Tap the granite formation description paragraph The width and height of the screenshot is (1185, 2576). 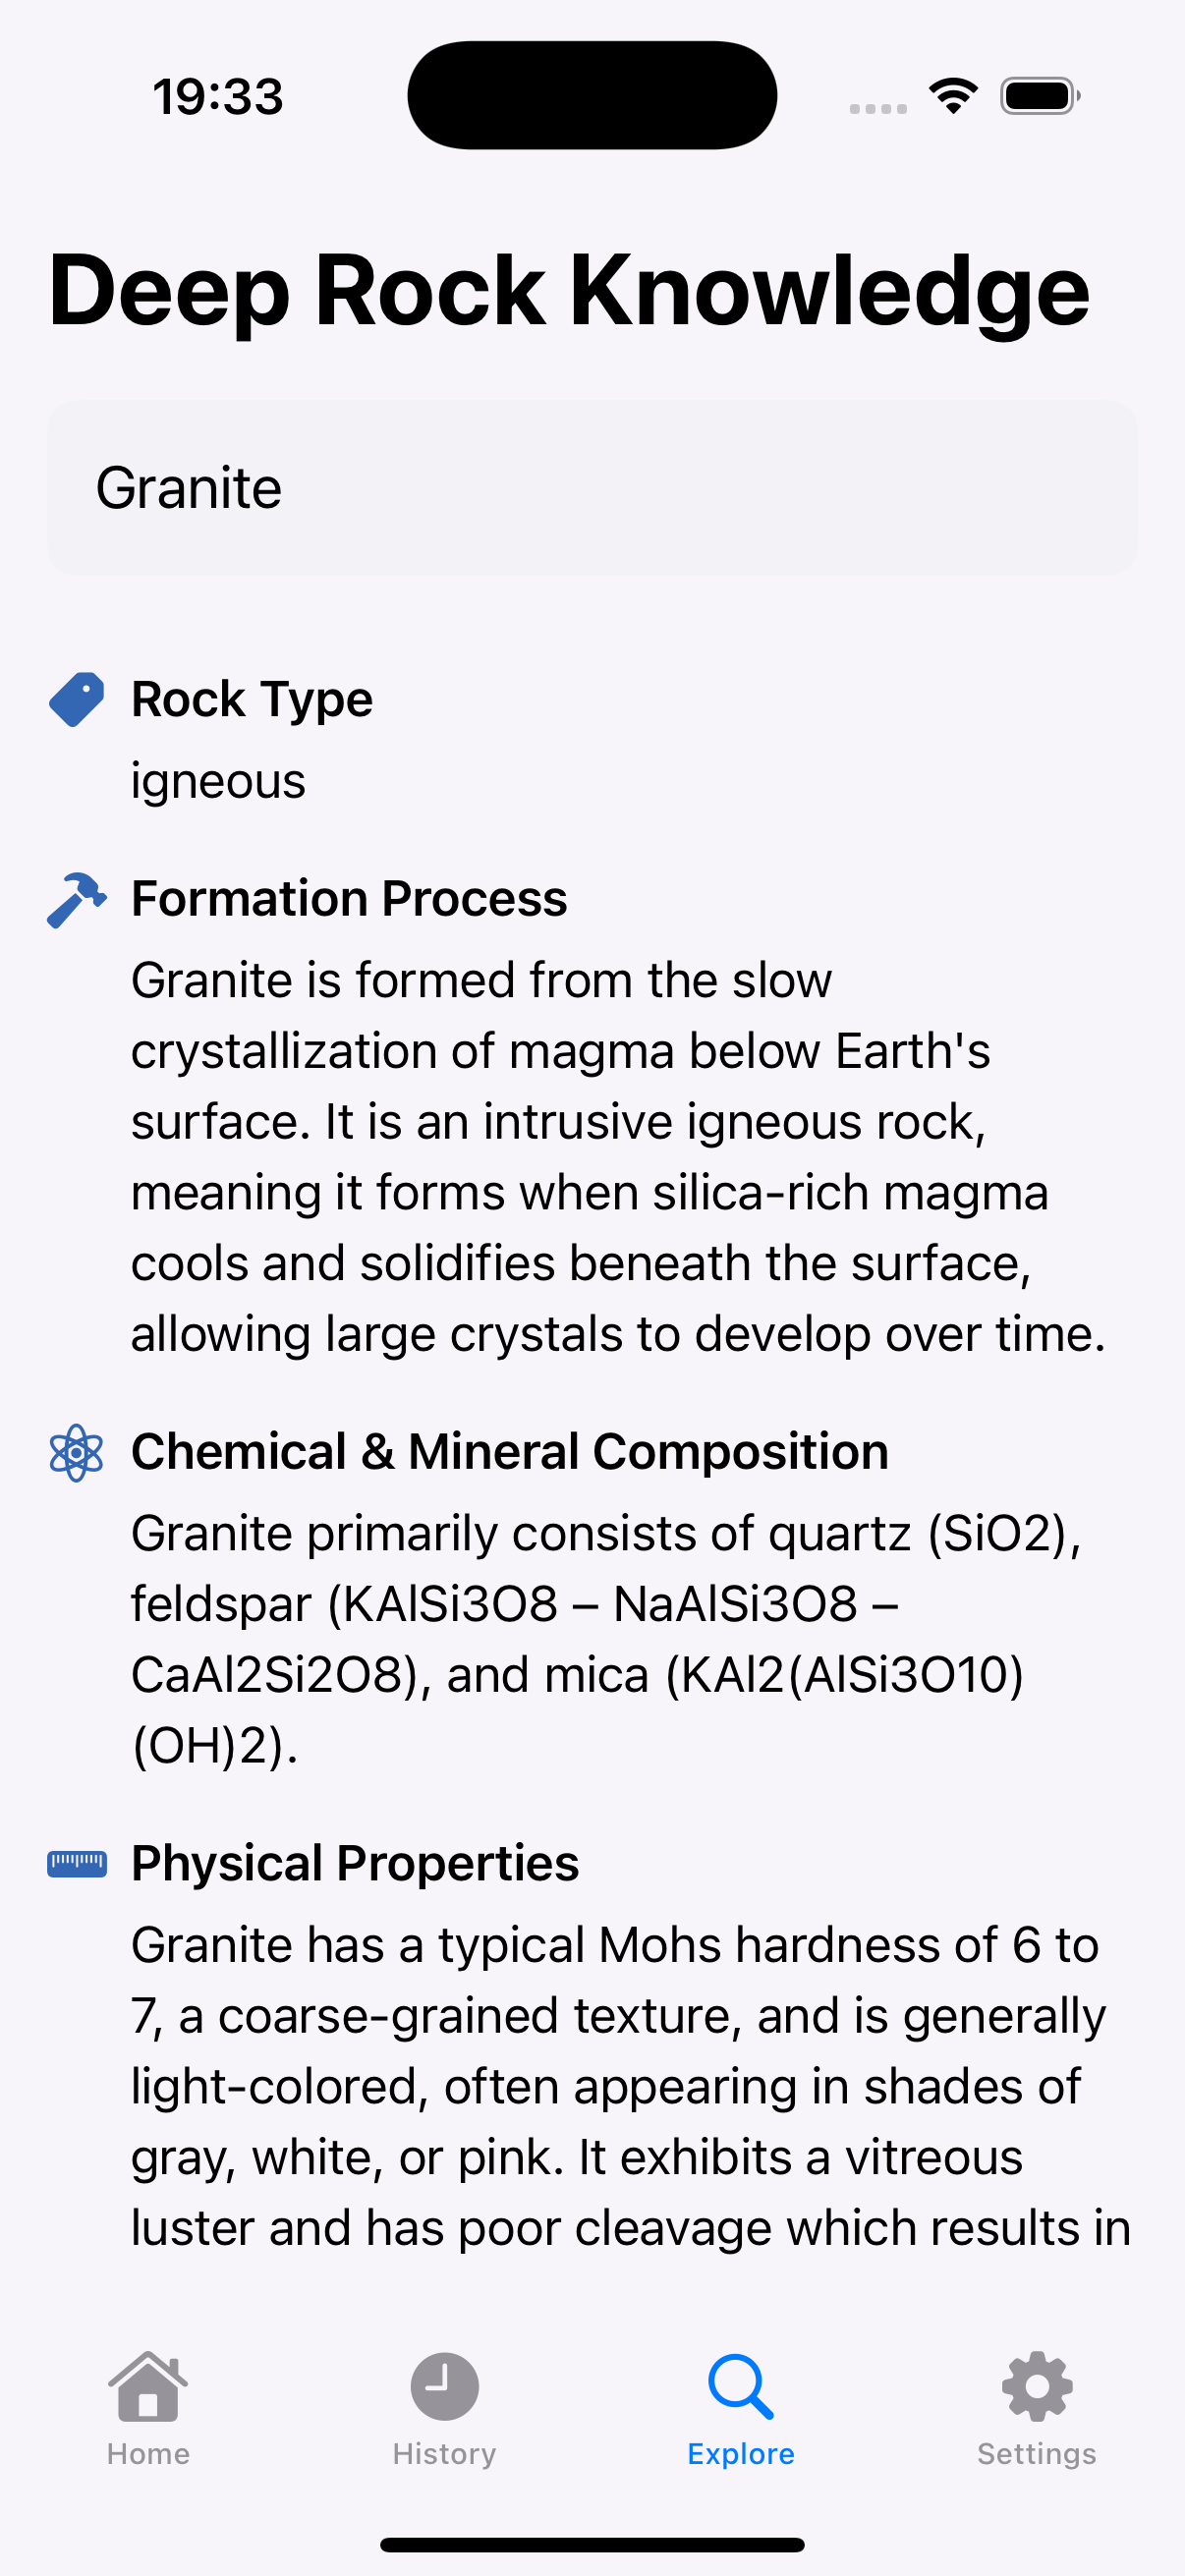click(x=618, y=1157)
